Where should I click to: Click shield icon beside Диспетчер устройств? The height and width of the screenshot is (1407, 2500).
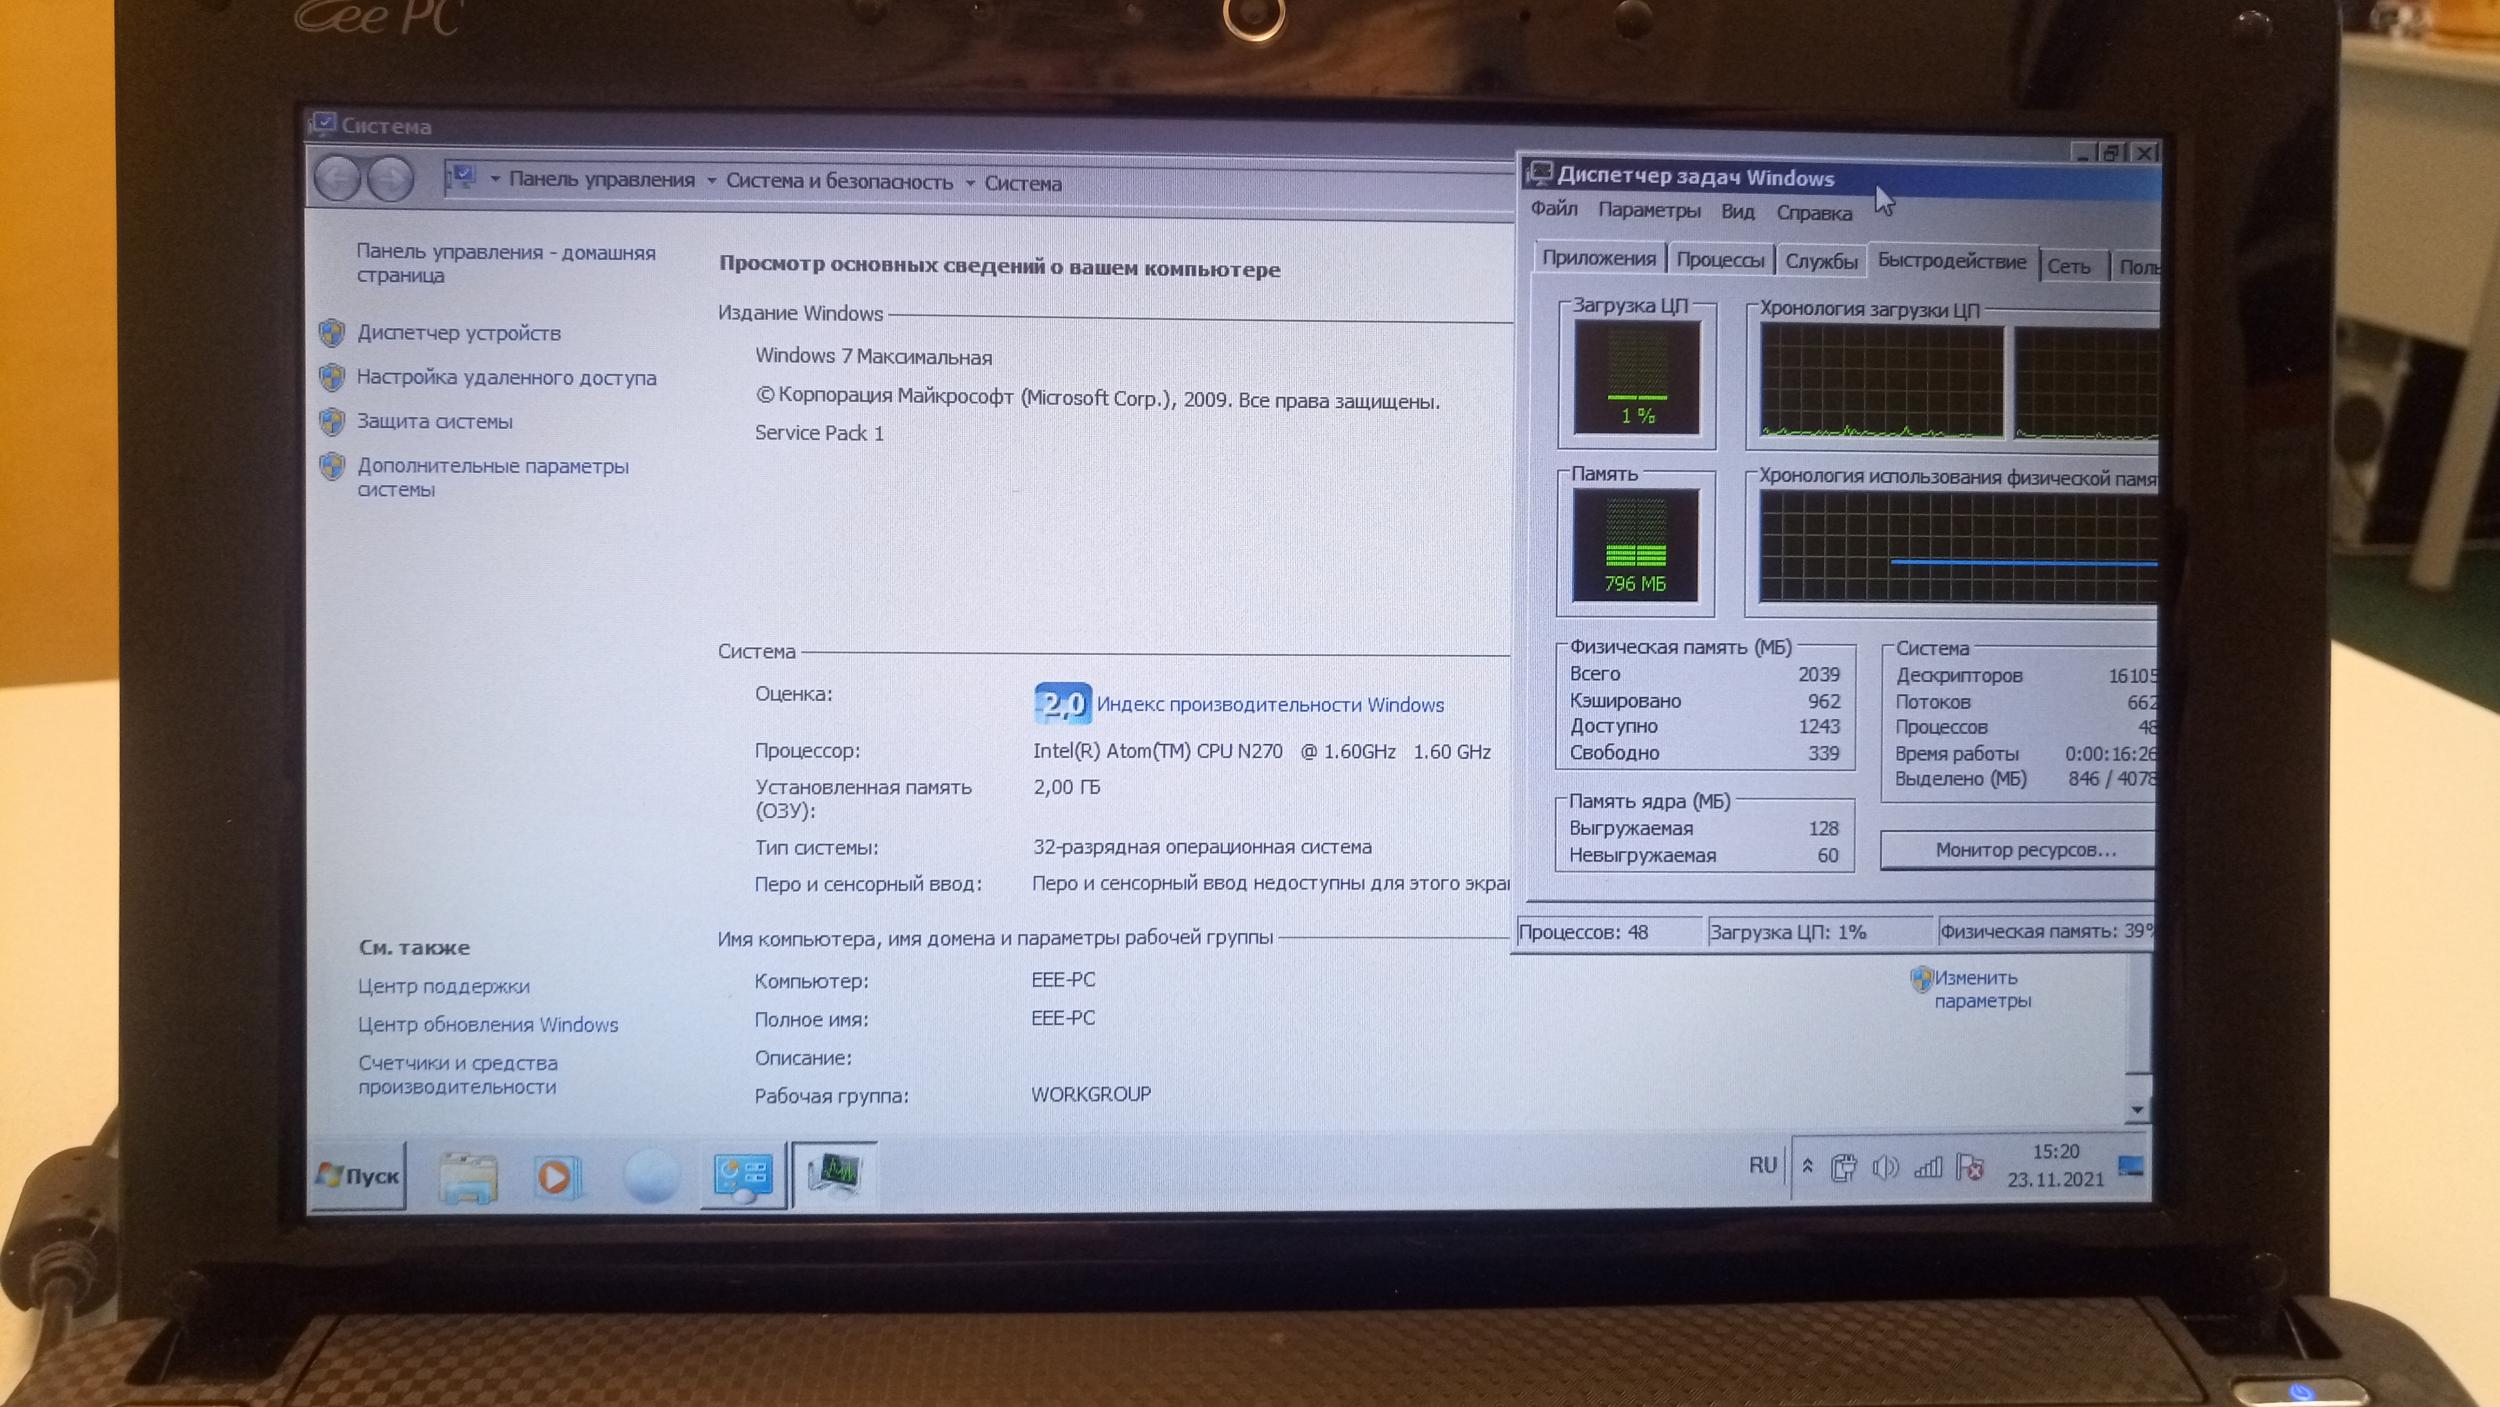point(332,332)
